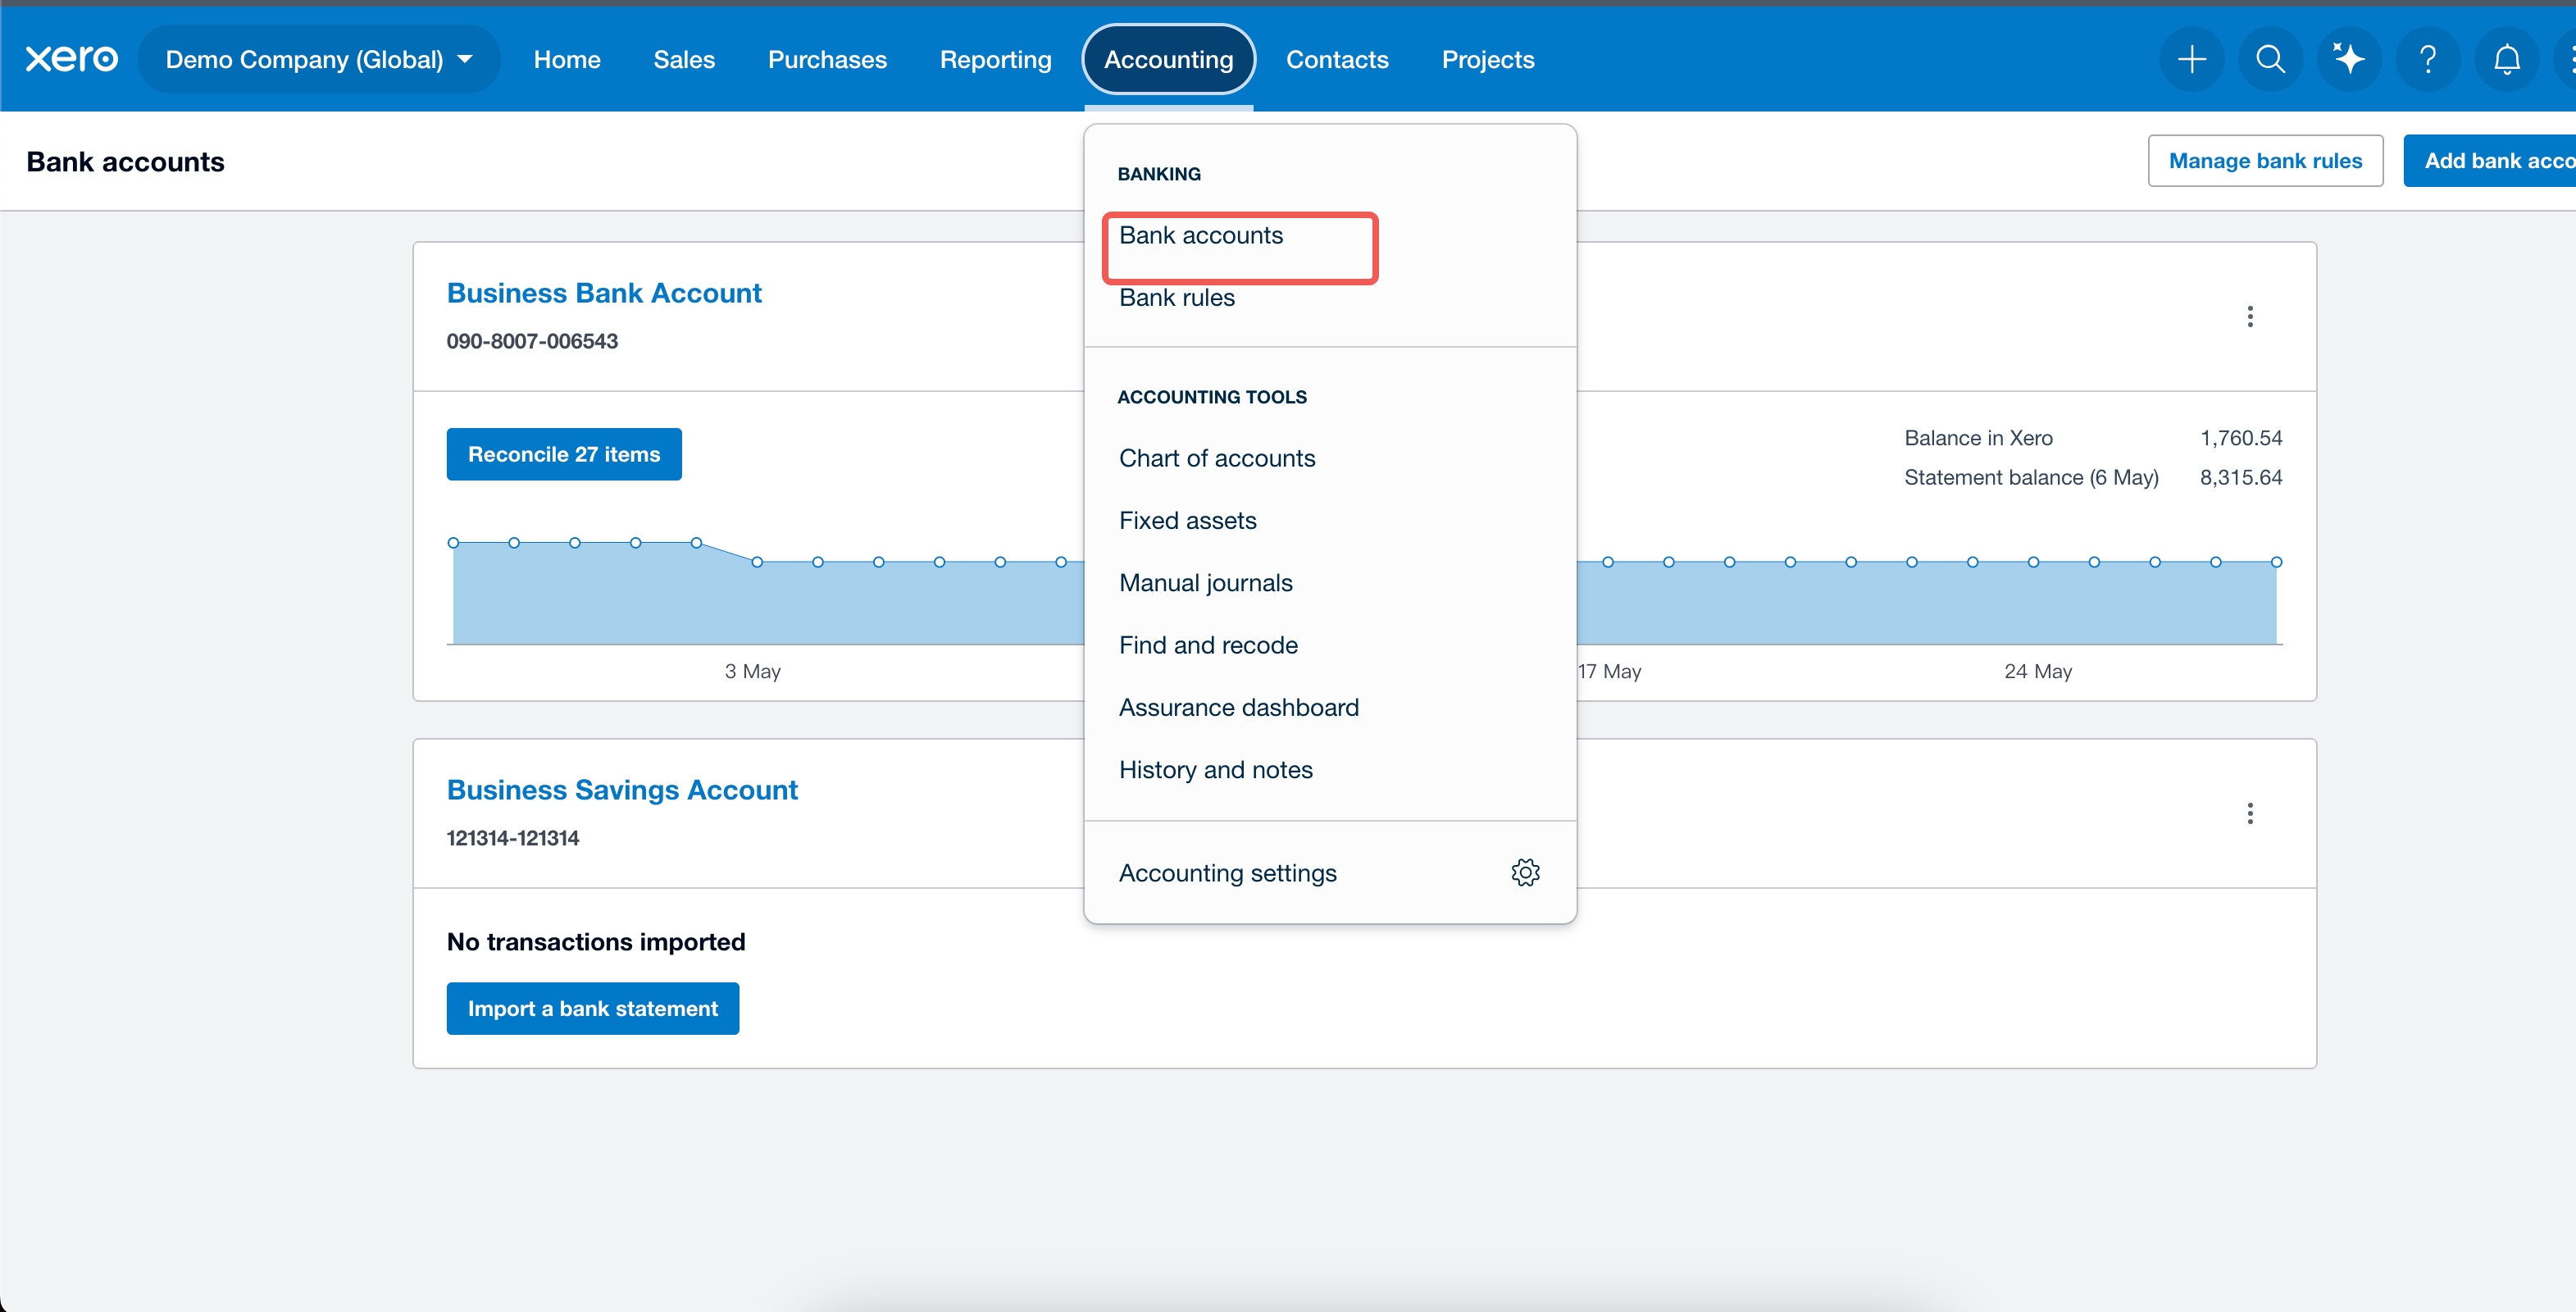Open the Projects menu
Viewport: 2576px width, 1312px height.
1487,59
